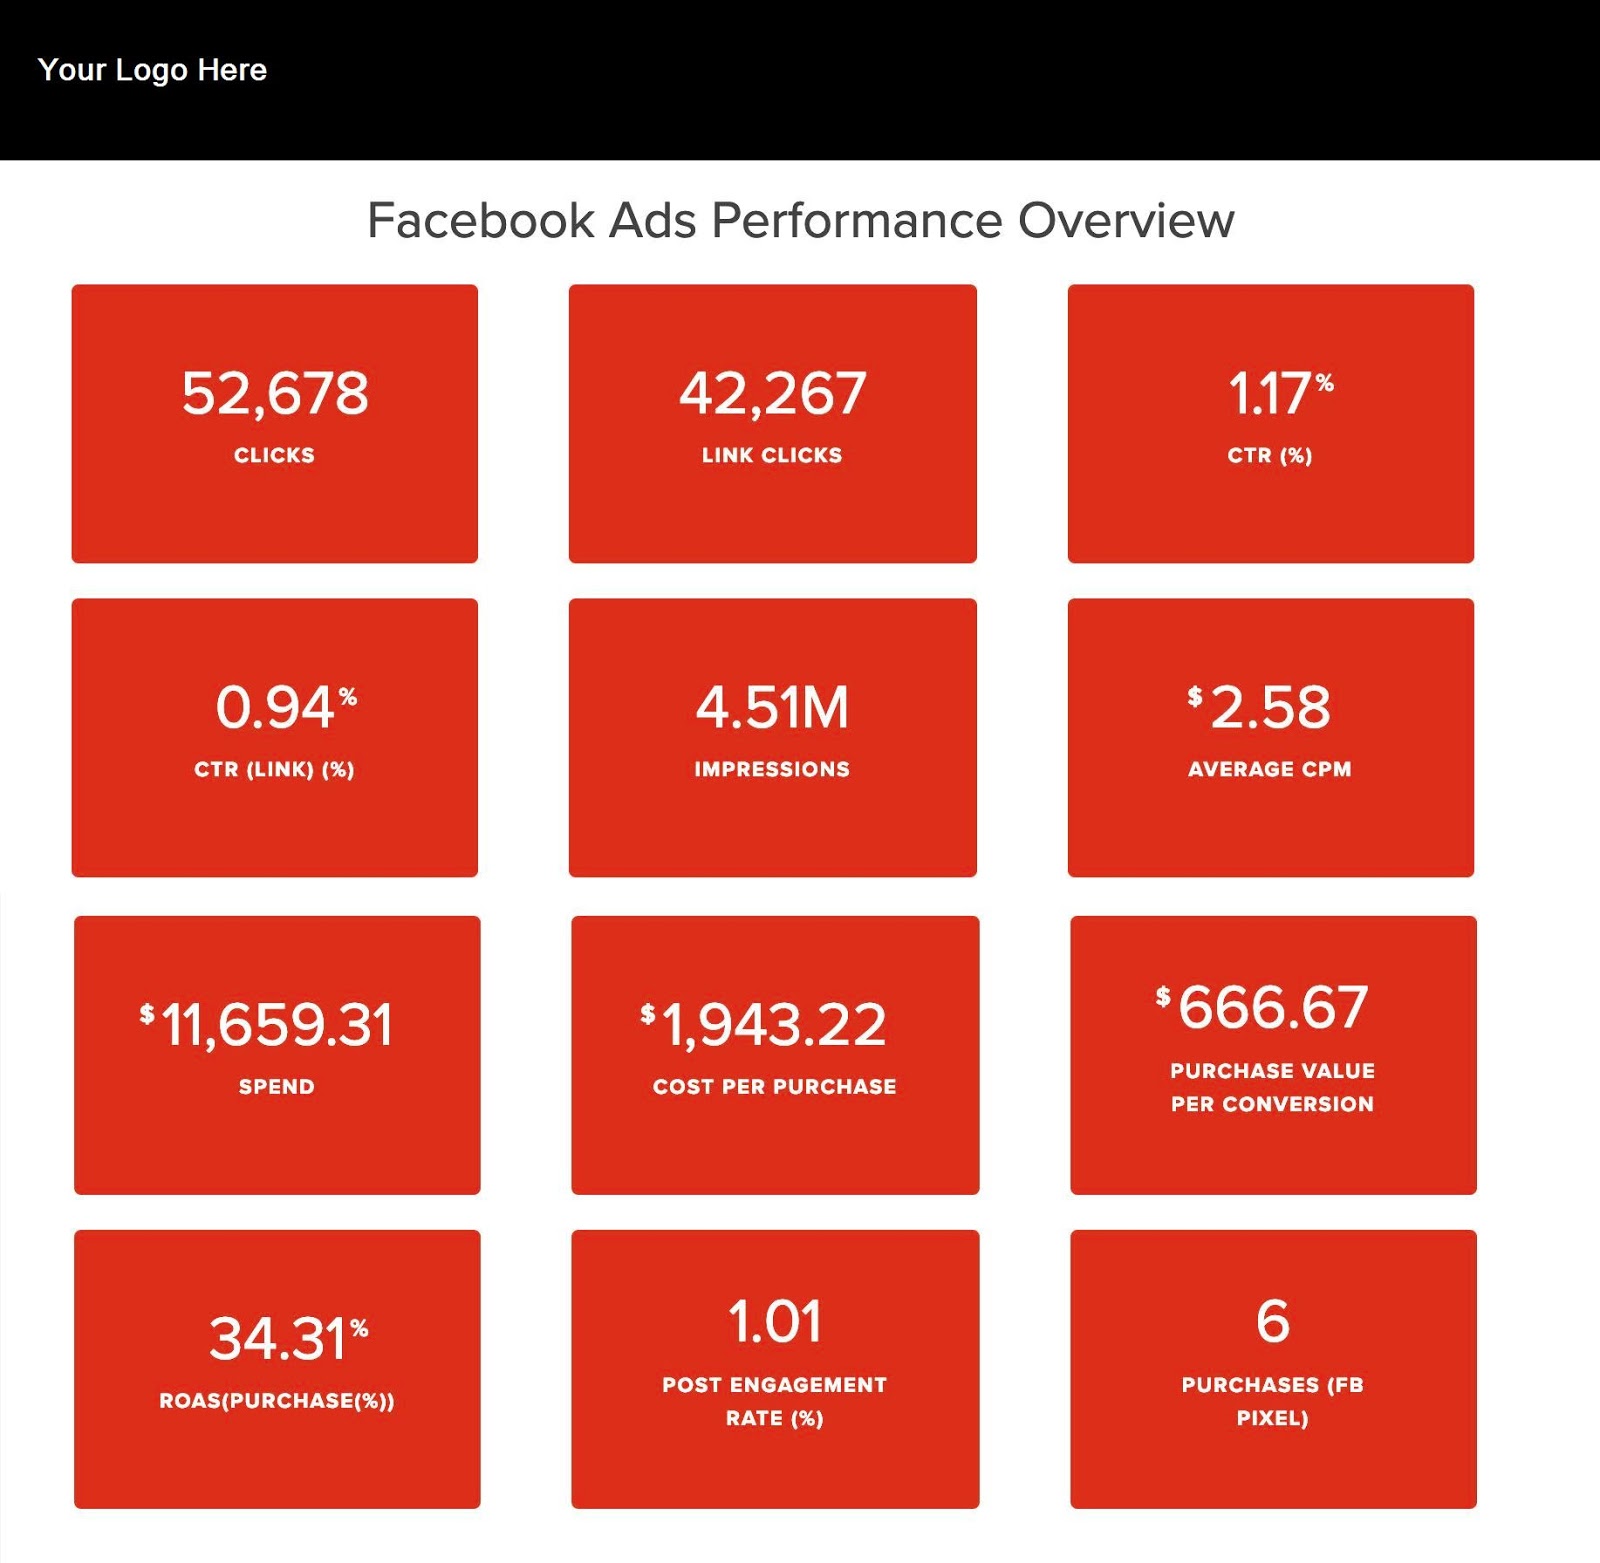Screen dimensions: 1600x1563
Task: Click the Spend tile showing $11,659.31
Action: 274,1050
